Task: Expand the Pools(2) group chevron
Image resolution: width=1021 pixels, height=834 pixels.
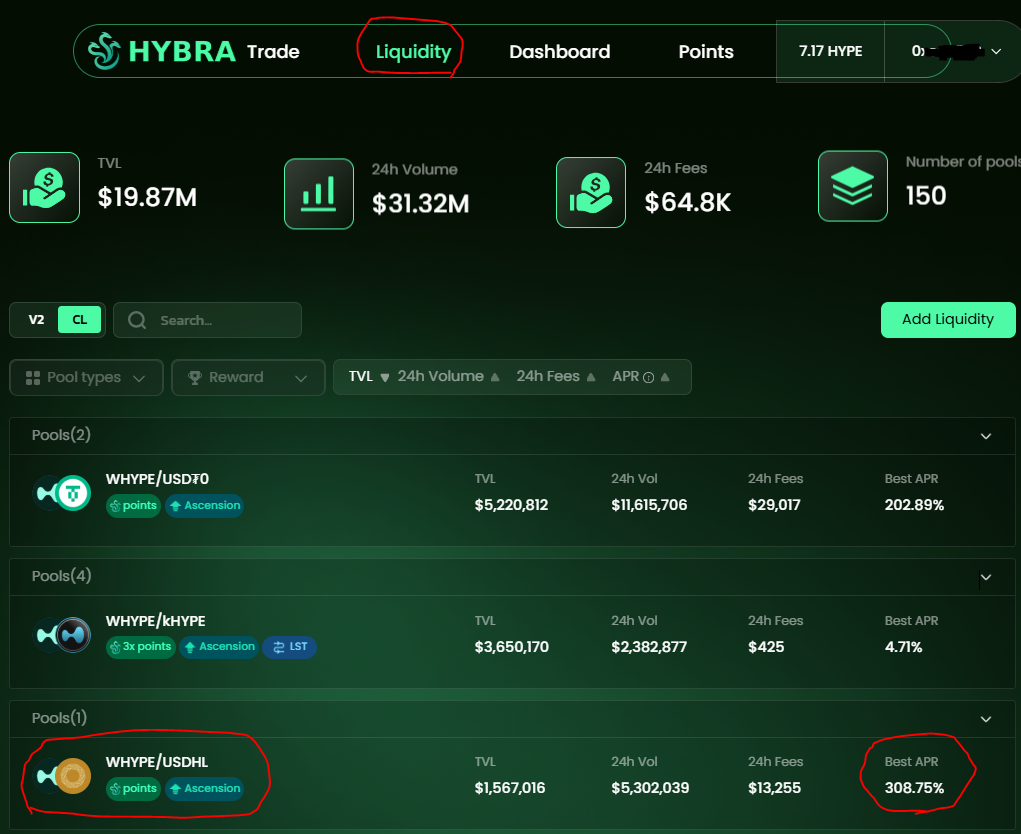Action: point(986,436)
